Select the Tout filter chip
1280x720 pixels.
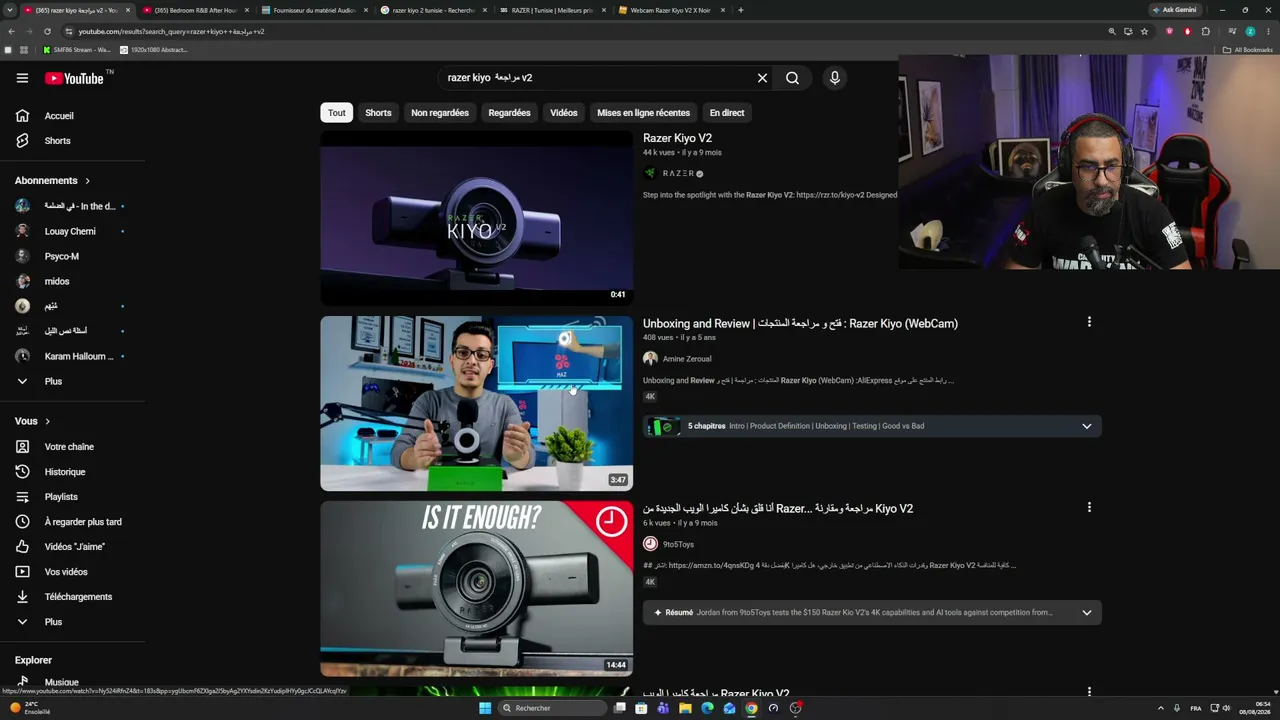click(337, 113)
